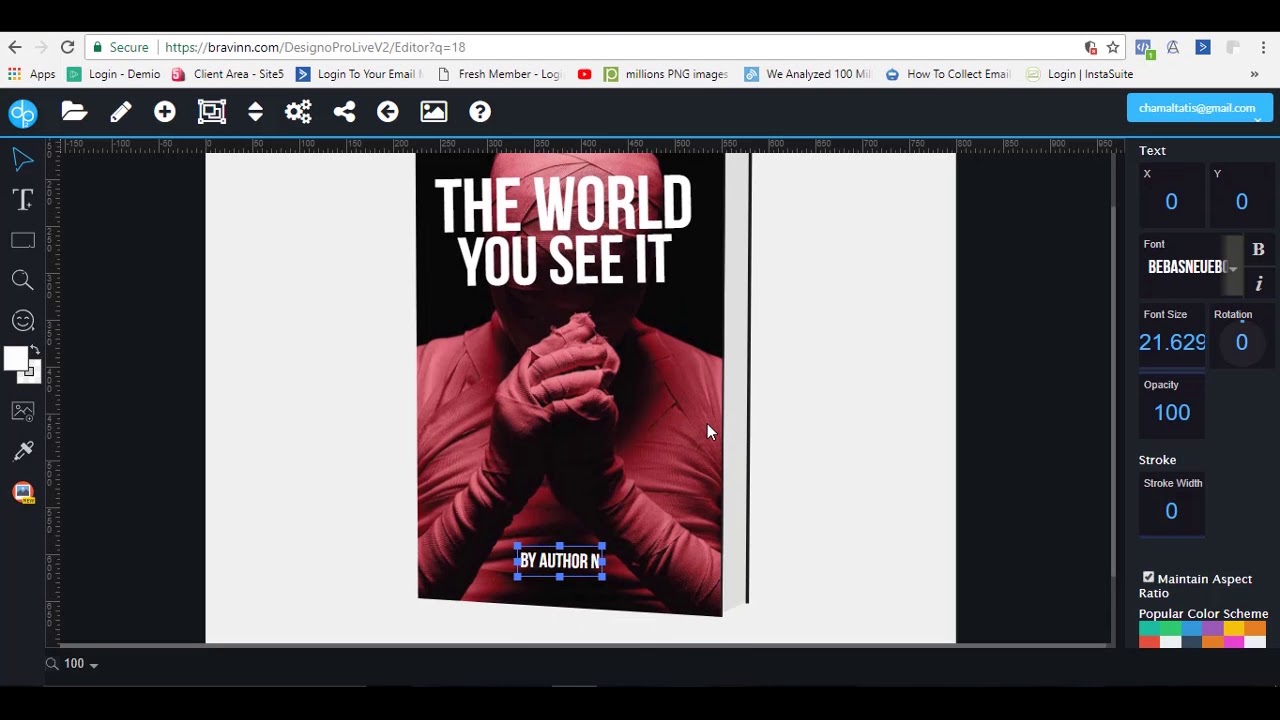This screenshot has width=1280, height=720.
Task: Open the gears settings icon
Action: (x=298, y=112)
